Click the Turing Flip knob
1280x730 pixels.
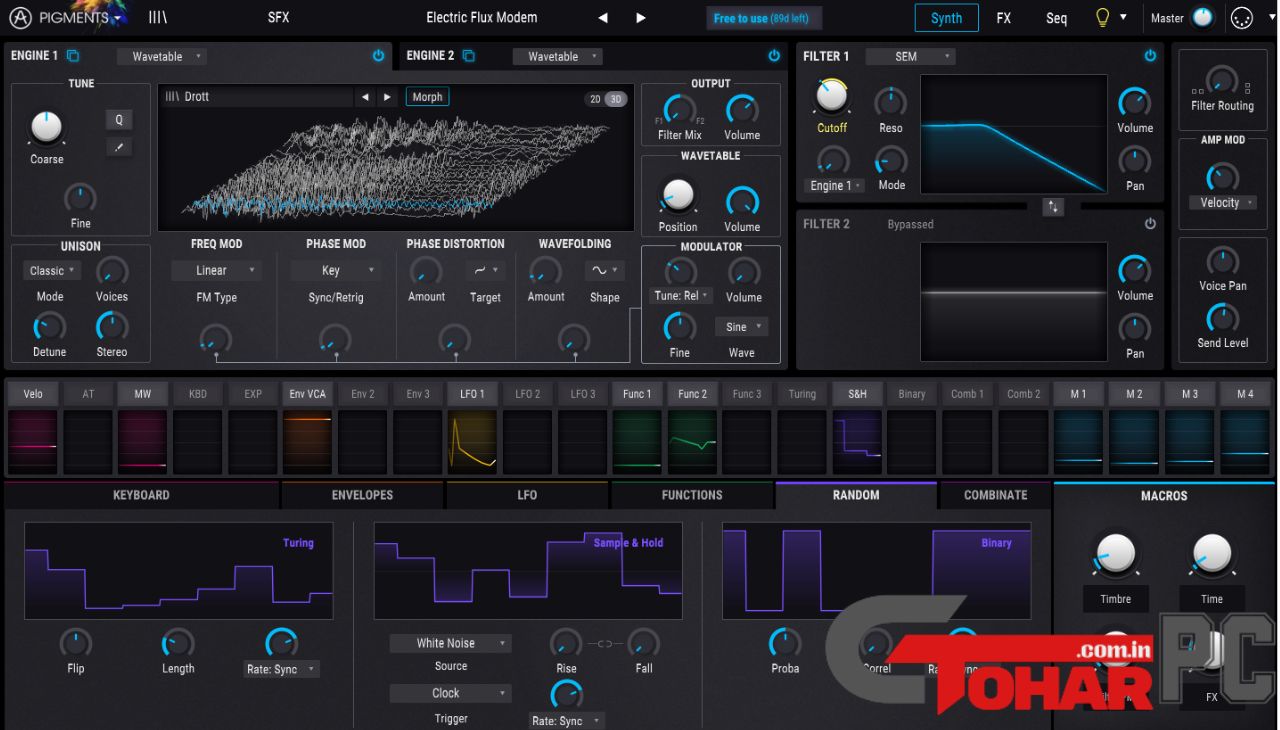[76, 643]
